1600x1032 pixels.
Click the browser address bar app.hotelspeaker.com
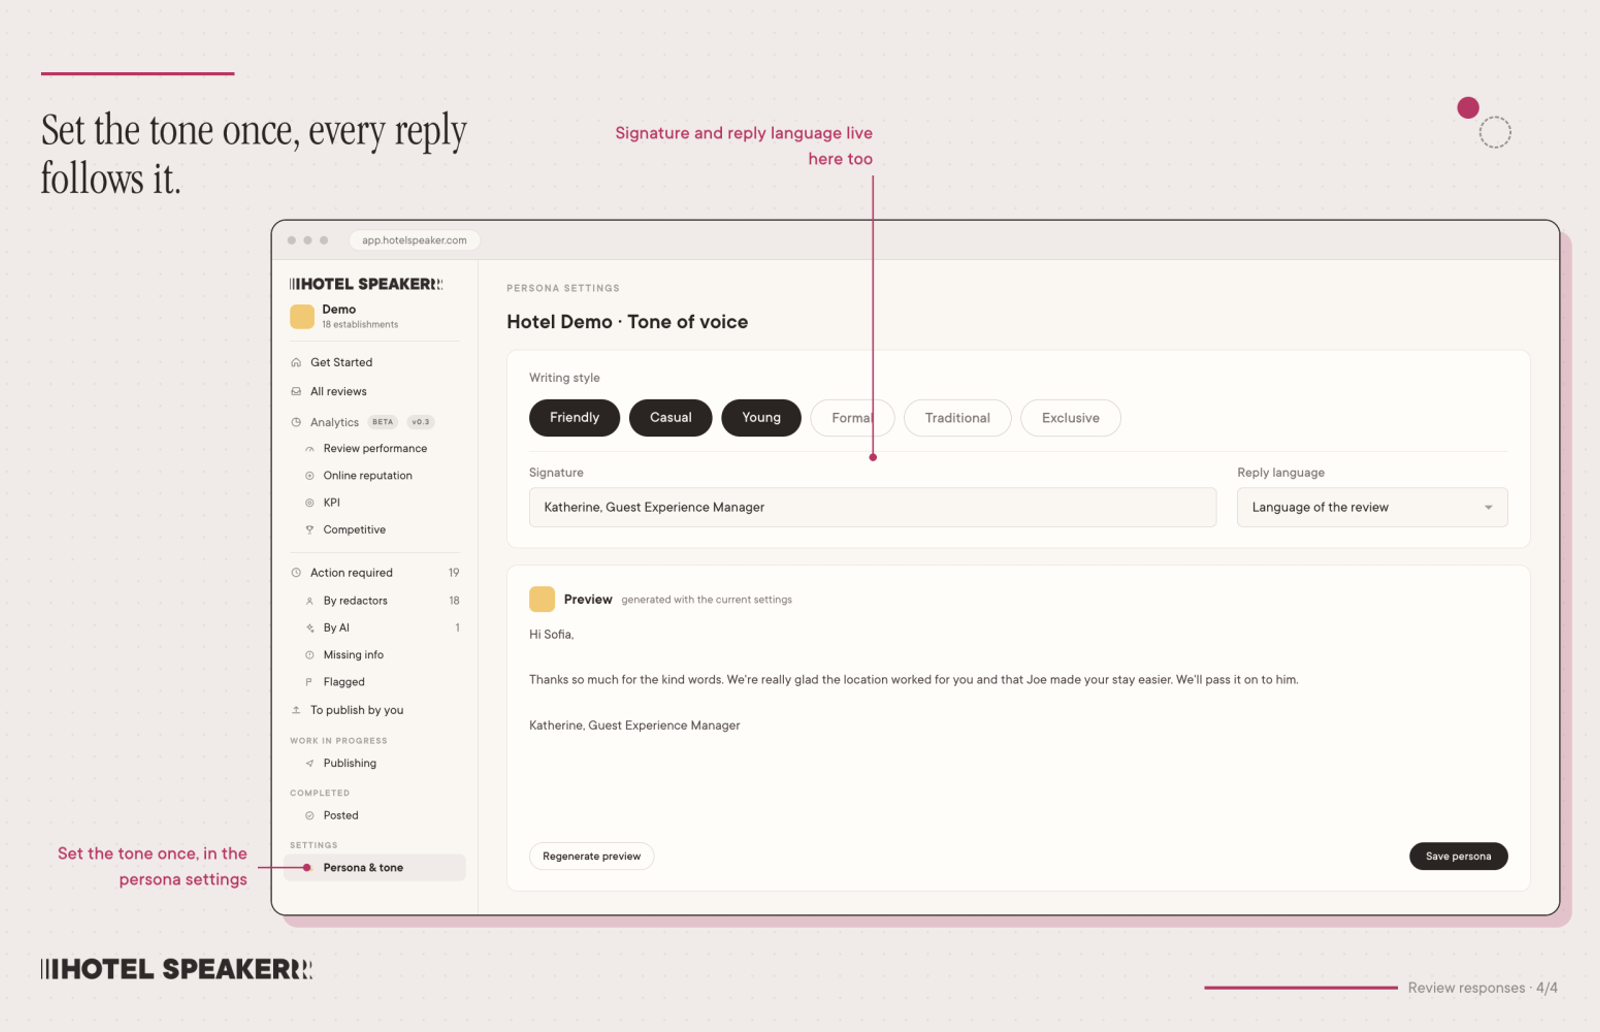coord(414,240)
